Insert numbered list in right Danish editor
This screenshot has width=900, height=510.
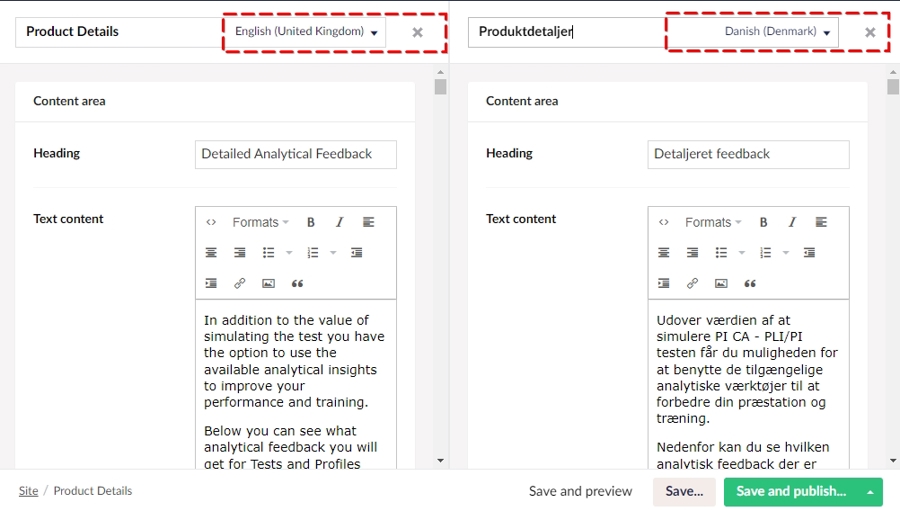point(766,252)
